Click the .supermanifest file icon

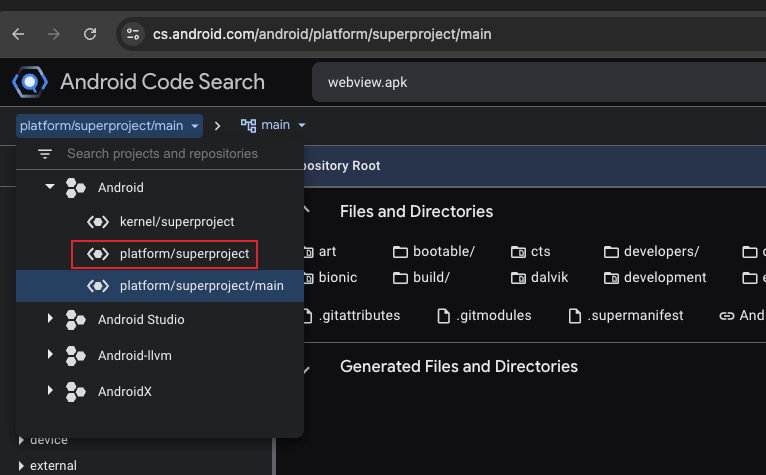tap(575, 316)
